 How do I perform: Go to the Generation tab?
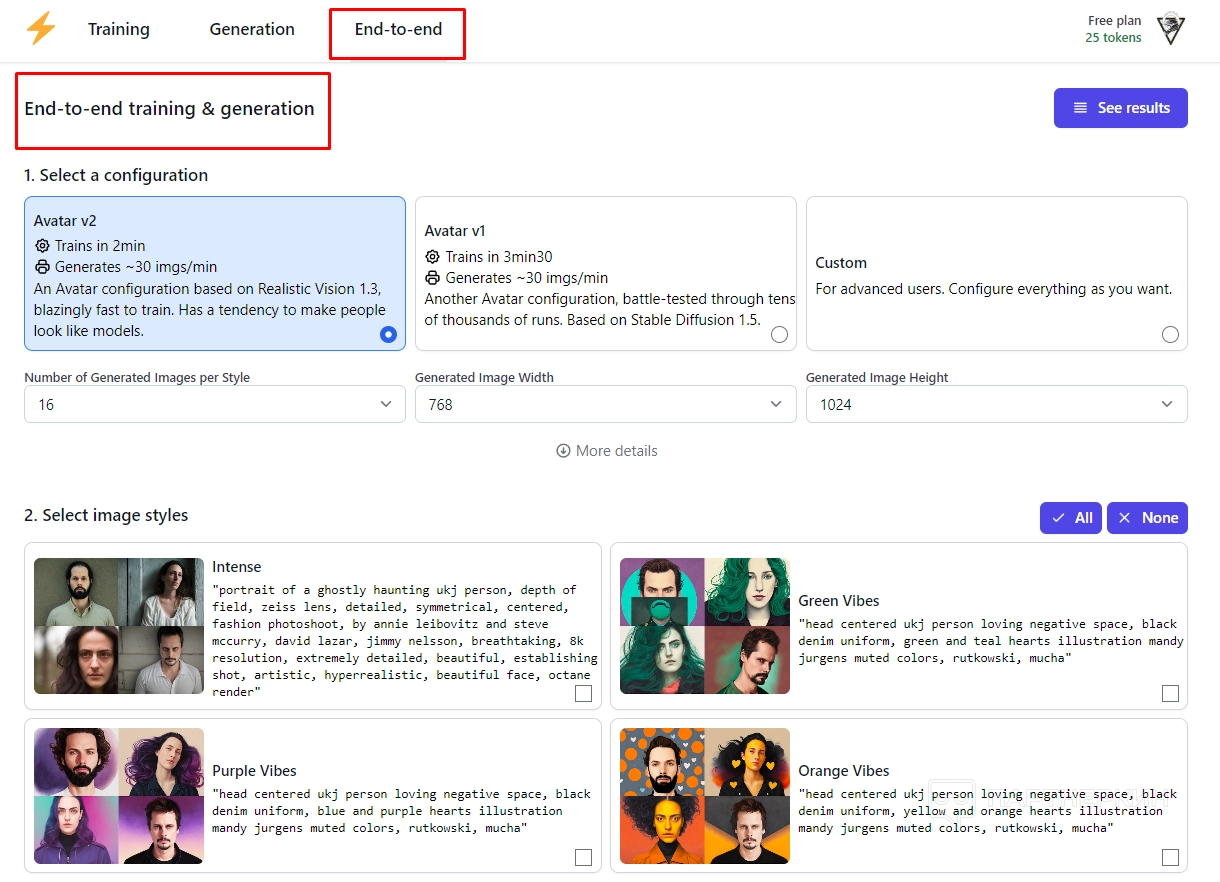(252, 30)
